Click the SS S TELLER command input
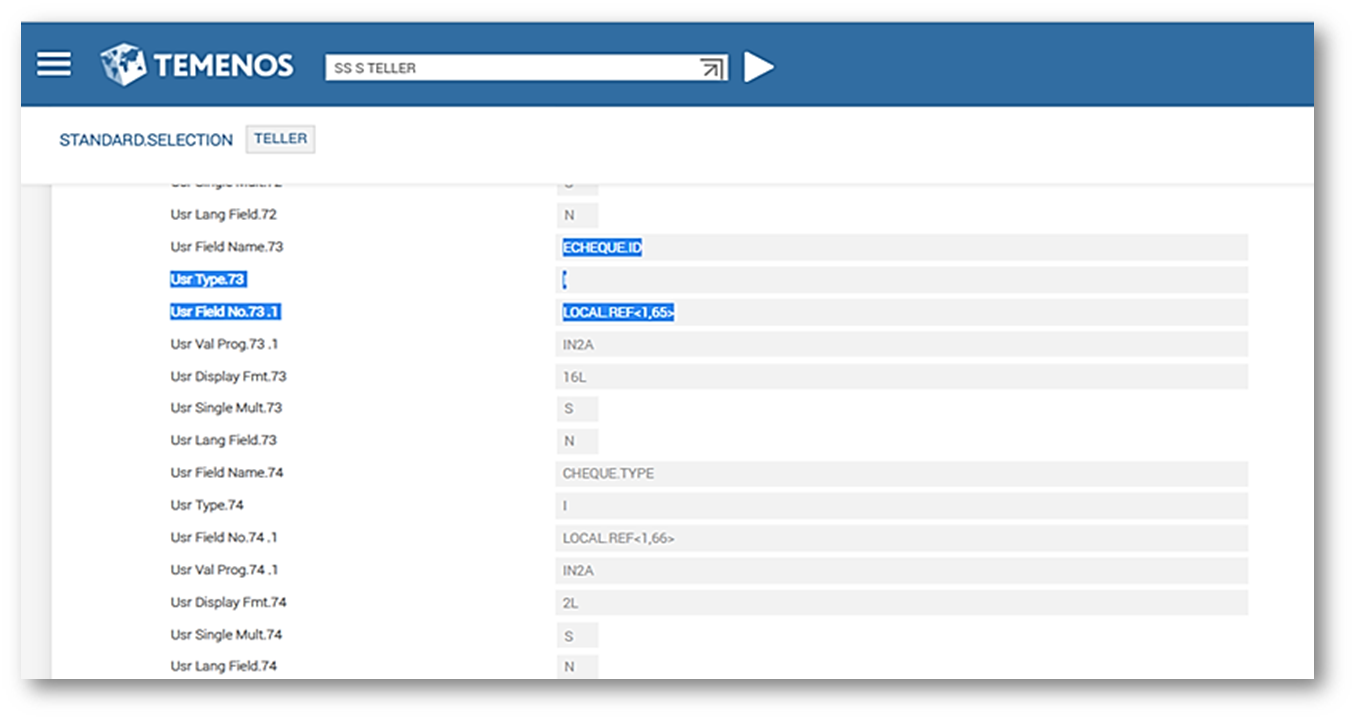 [x=510, y=68]
